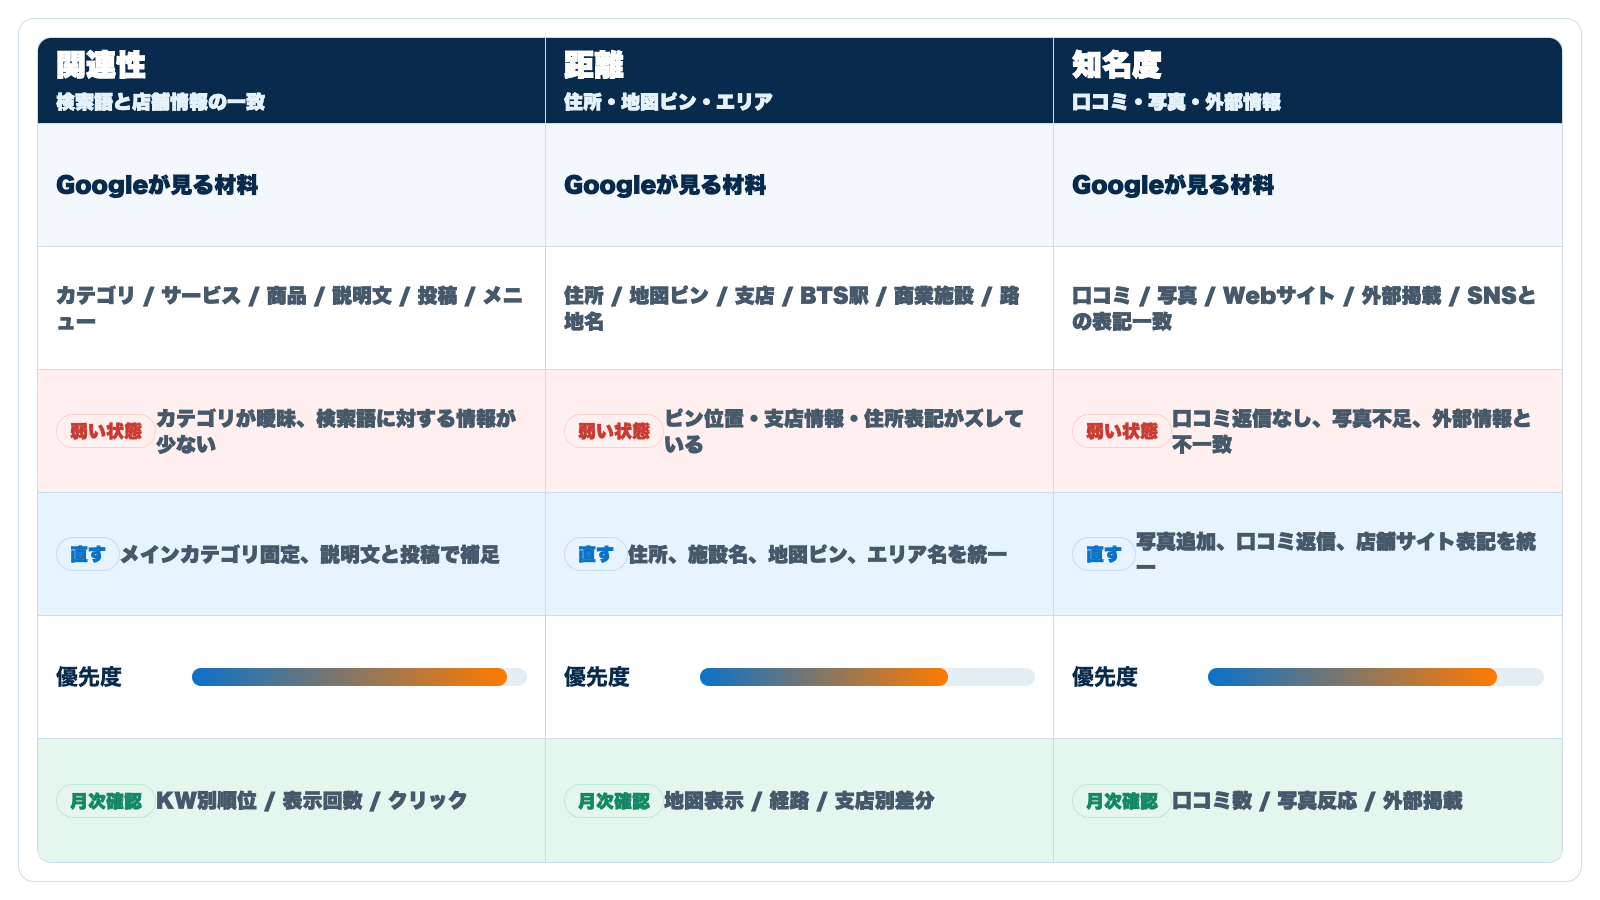The image size is (1600, 900).
Task: Click the 直す badge in the 関連性 column
Action: 87,554
